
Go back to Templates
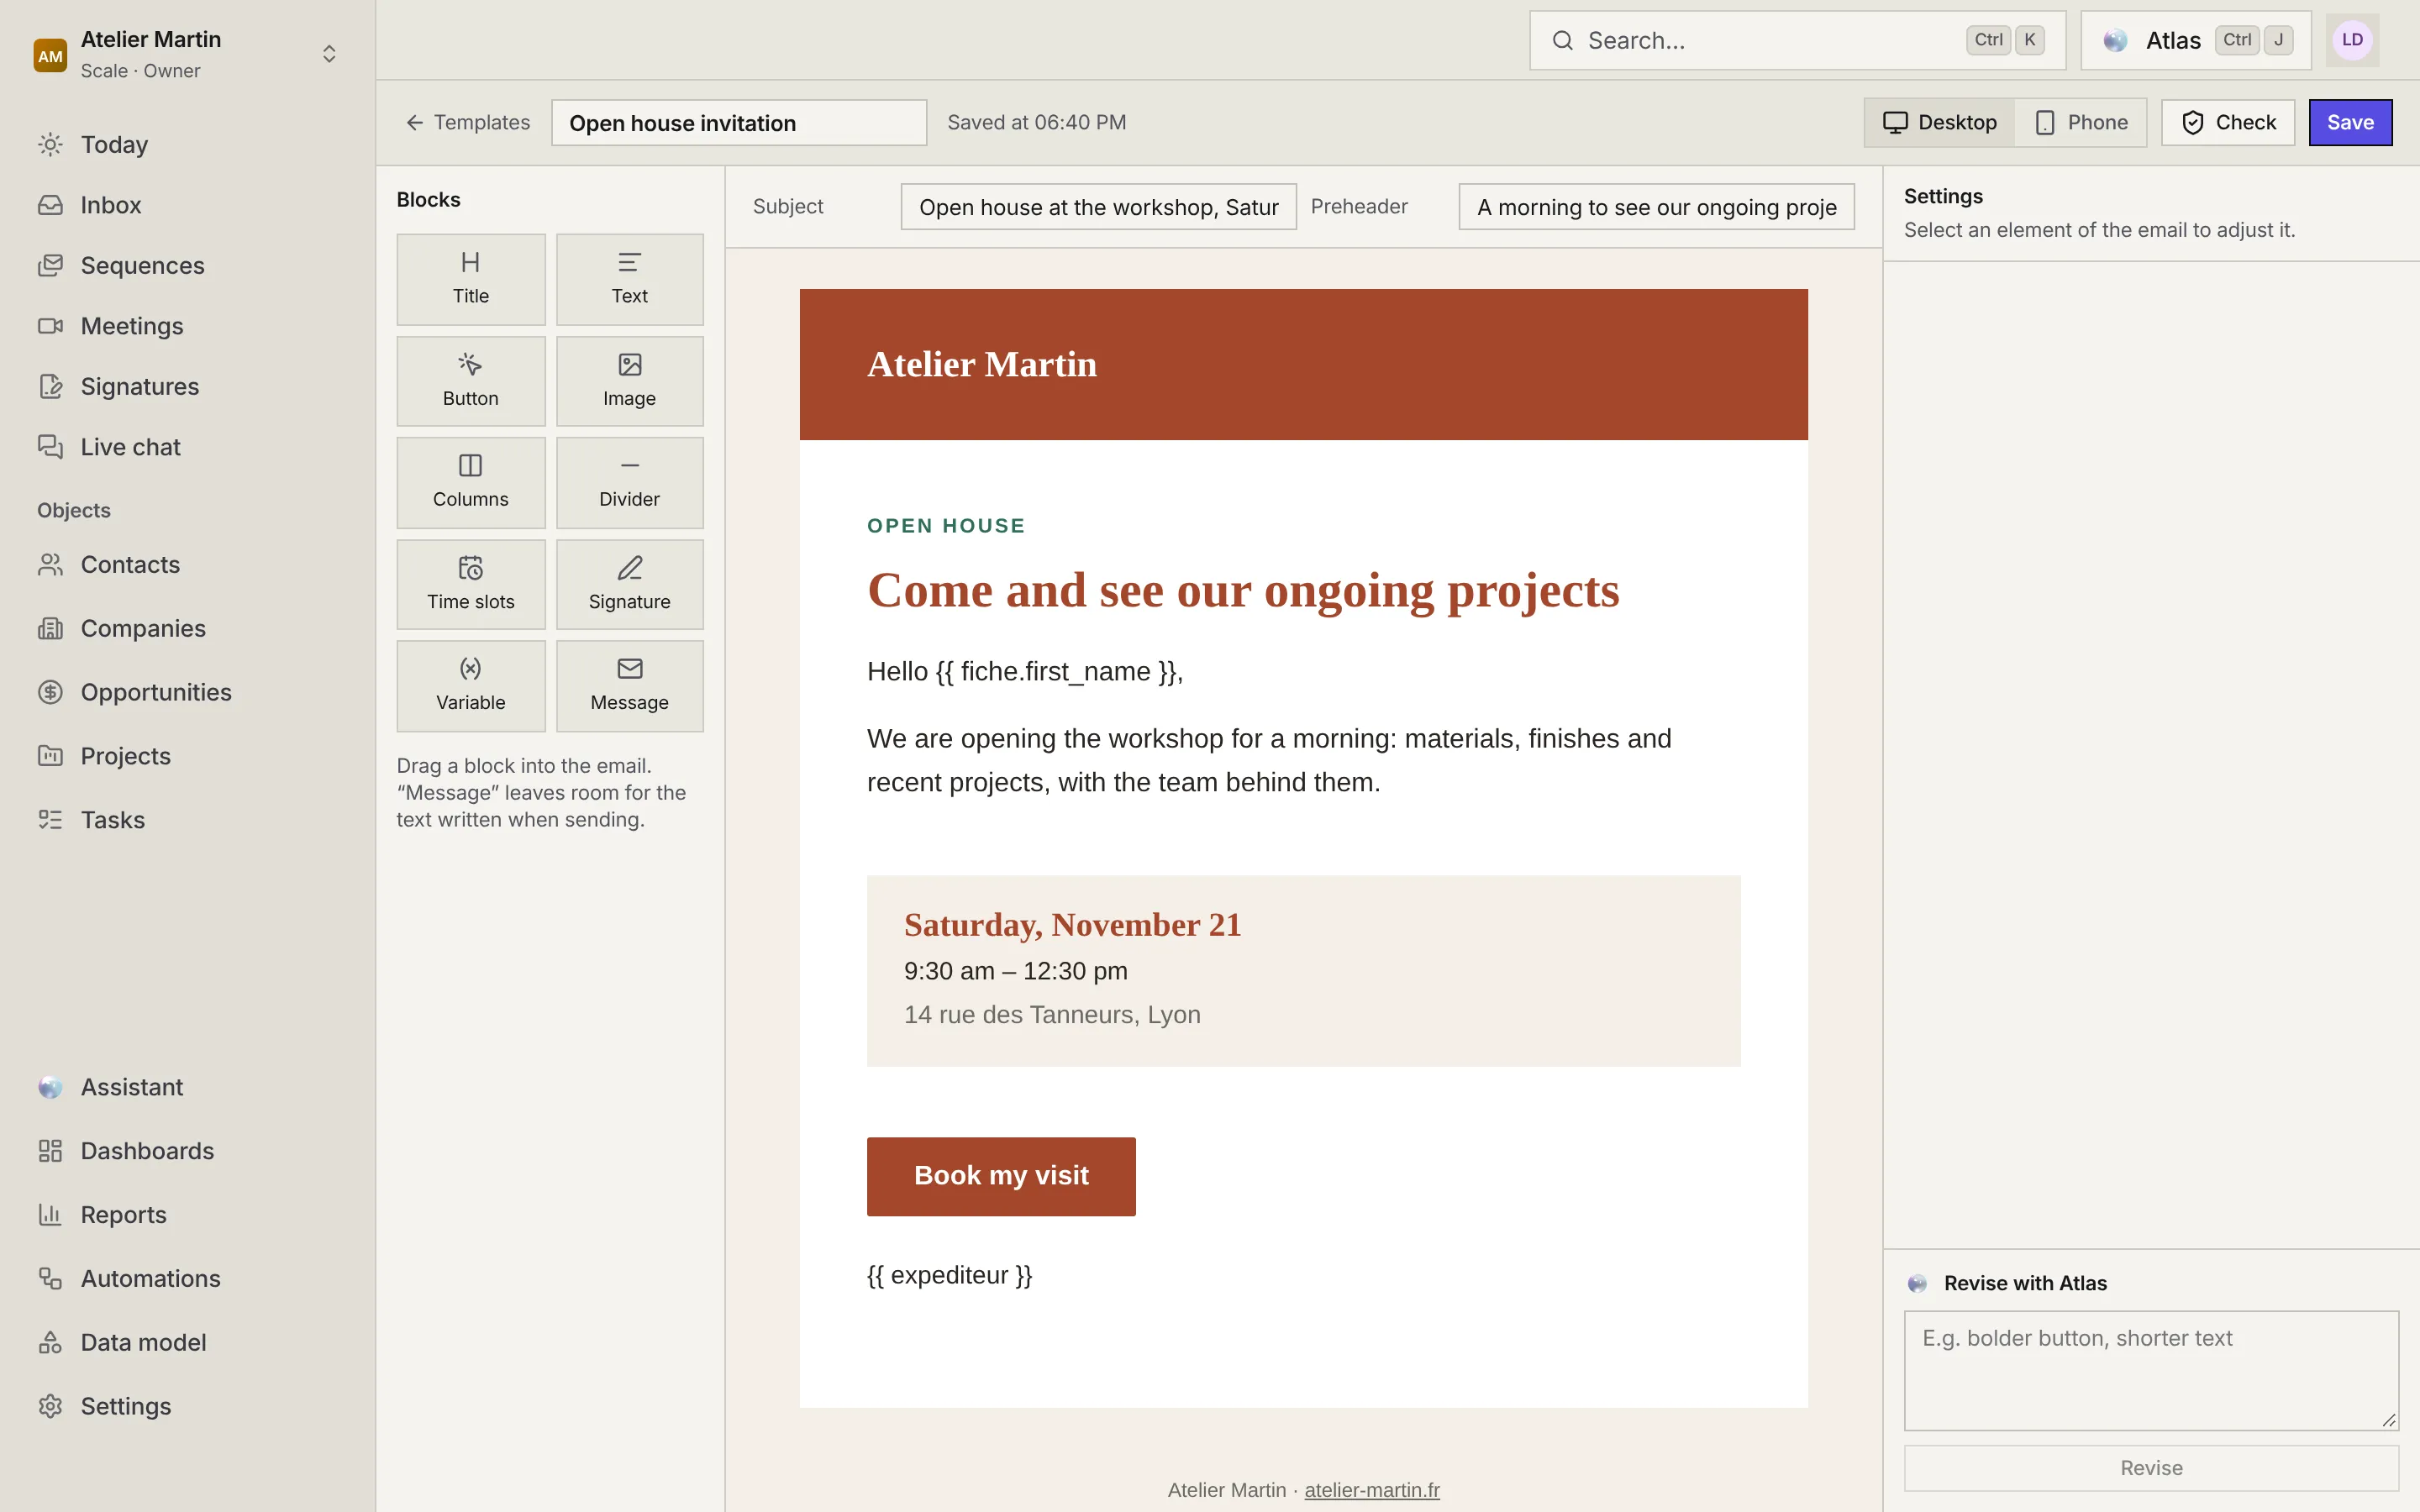tap(468, 122)
